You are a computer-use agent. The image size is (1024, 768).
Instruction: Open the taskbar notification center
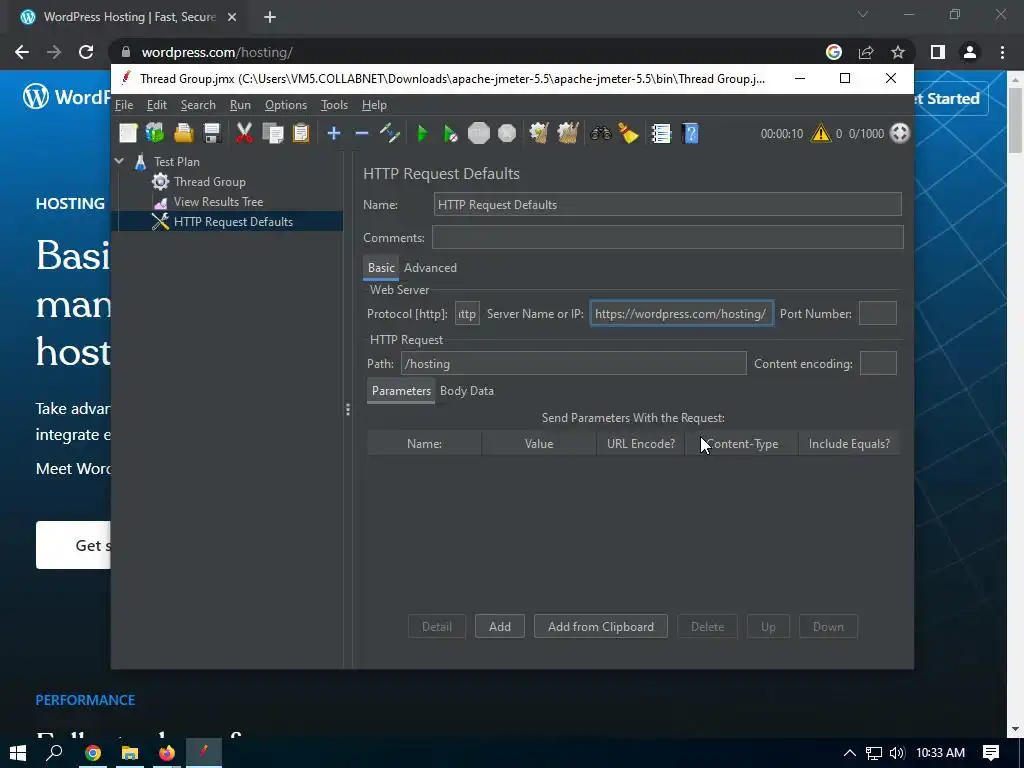coord(991,753)
